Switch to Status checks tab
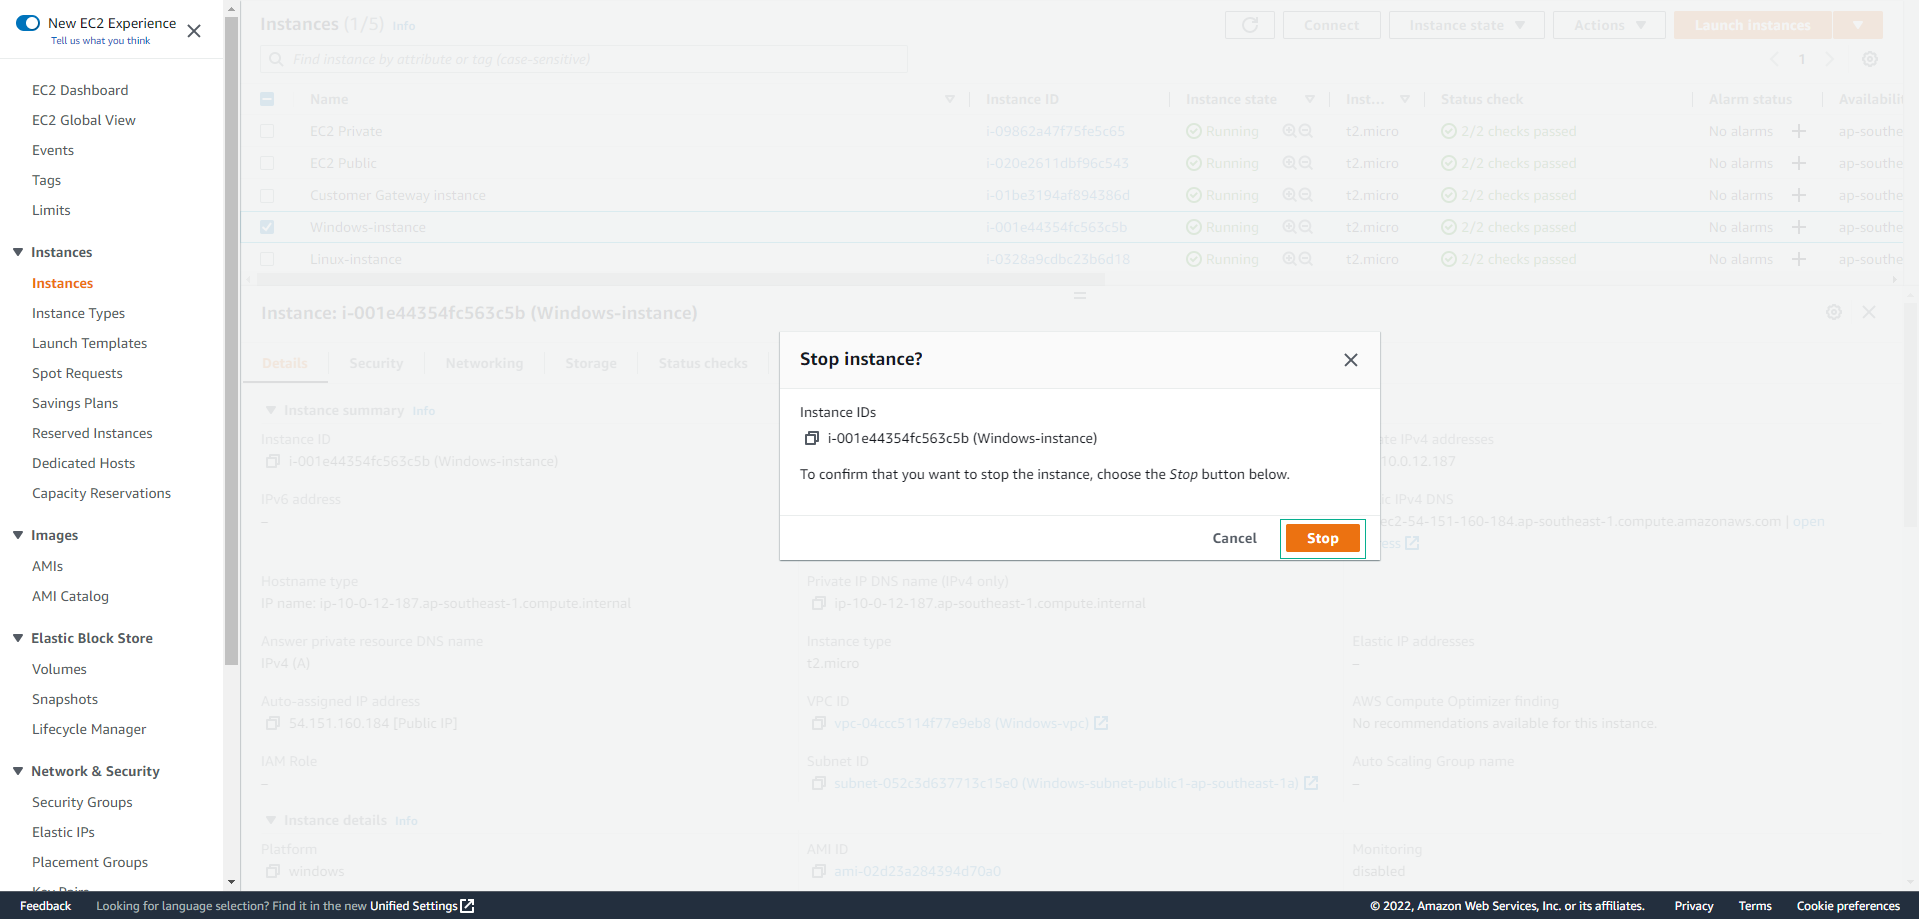The image size is (1919, 919). click(x=703, y=363)
